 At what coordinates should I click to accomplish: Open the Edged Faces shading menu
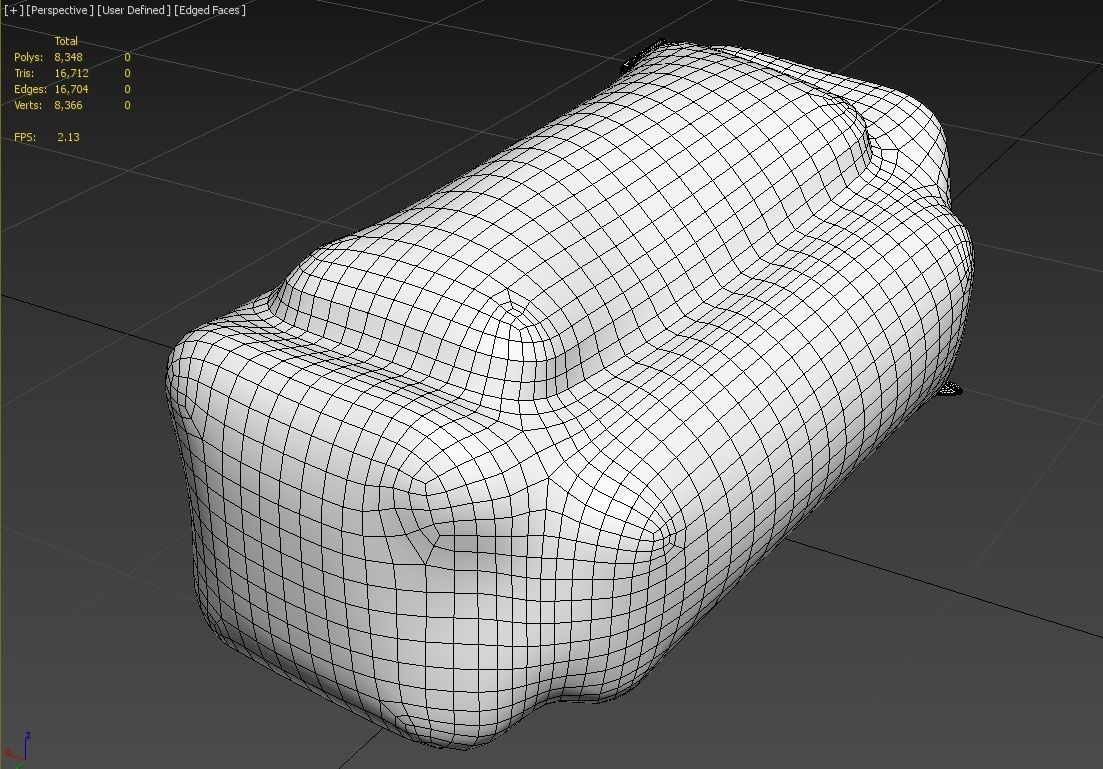[x=210, y=11]
